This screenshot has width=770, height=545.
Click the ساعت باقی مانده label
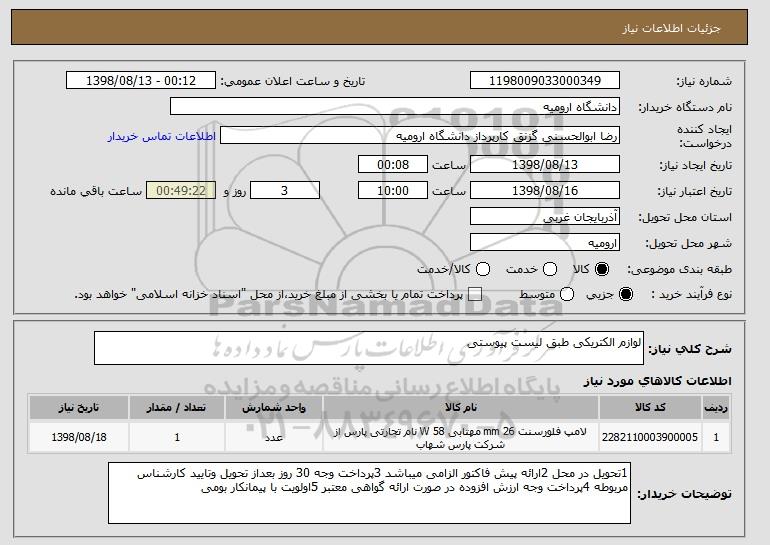pyautogui.click(x=96, y=191)
